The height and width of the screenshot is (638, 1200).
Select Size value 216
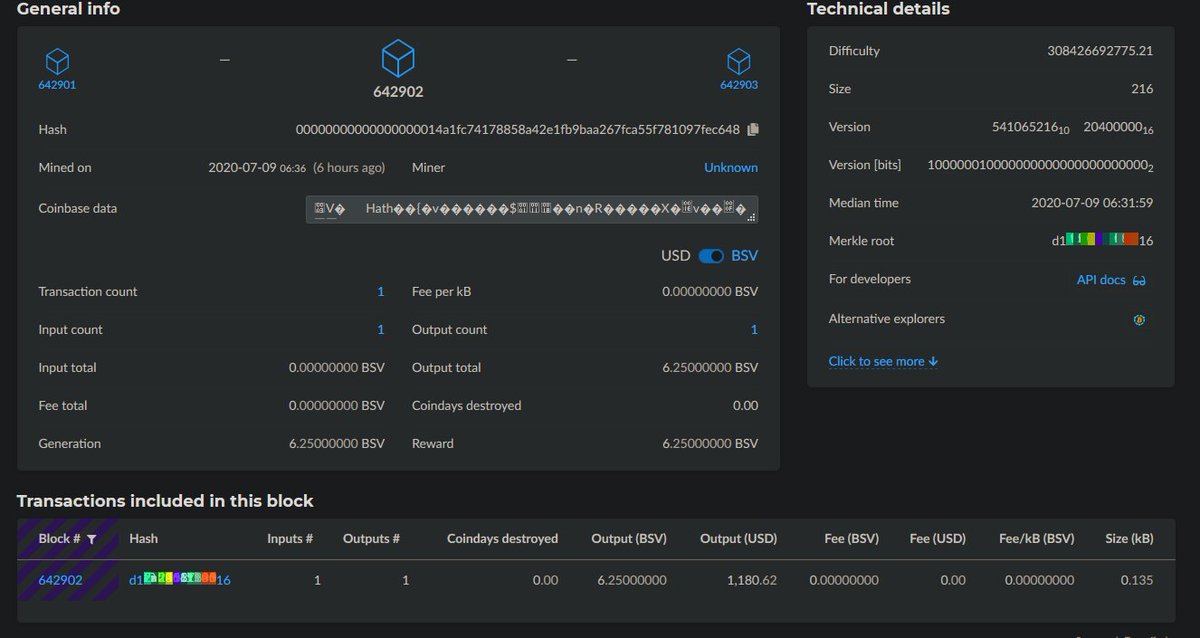pos(1142,89)
